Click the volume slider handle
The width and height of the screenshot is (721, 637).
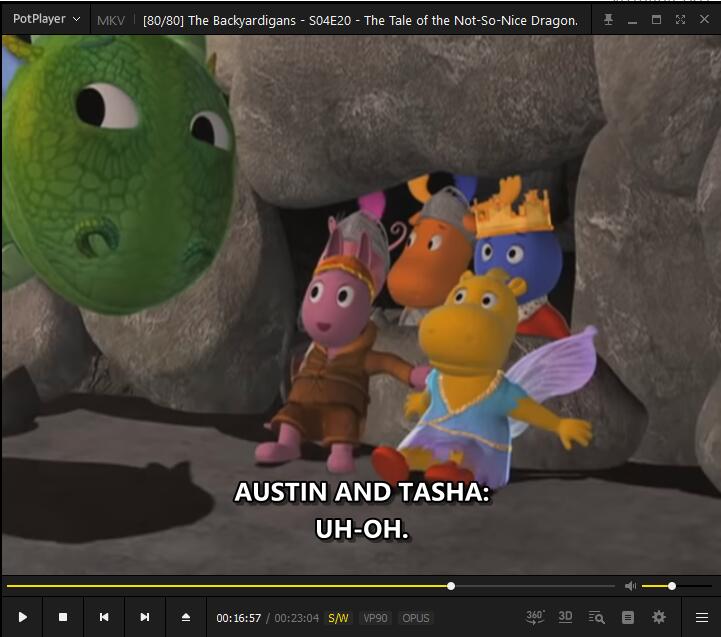click(x=672, y=586)
